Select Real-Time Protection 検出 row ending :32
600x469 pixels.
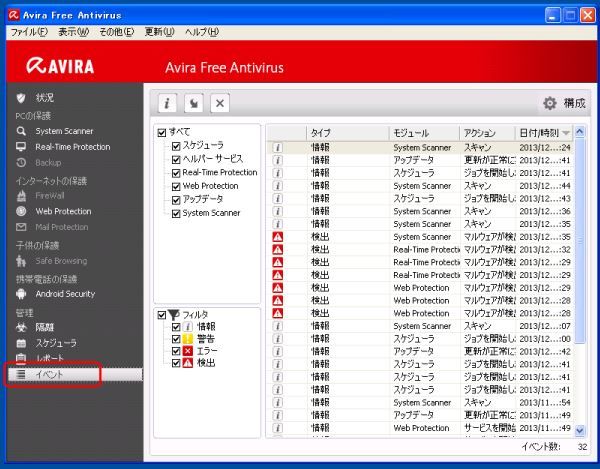point(419,249)
